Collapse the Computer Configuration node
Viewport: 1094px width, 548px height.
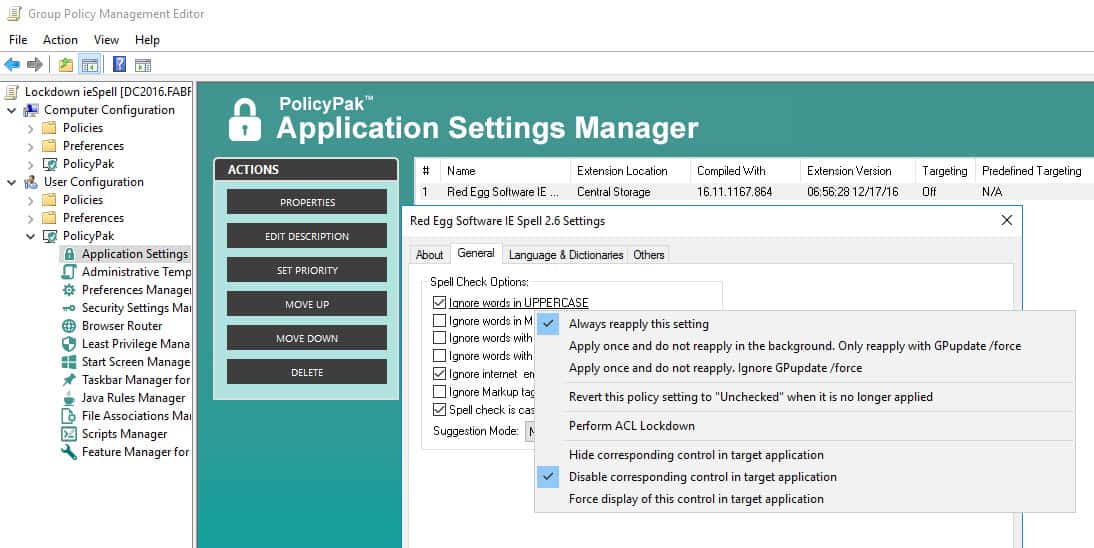[x=12, y=110]
